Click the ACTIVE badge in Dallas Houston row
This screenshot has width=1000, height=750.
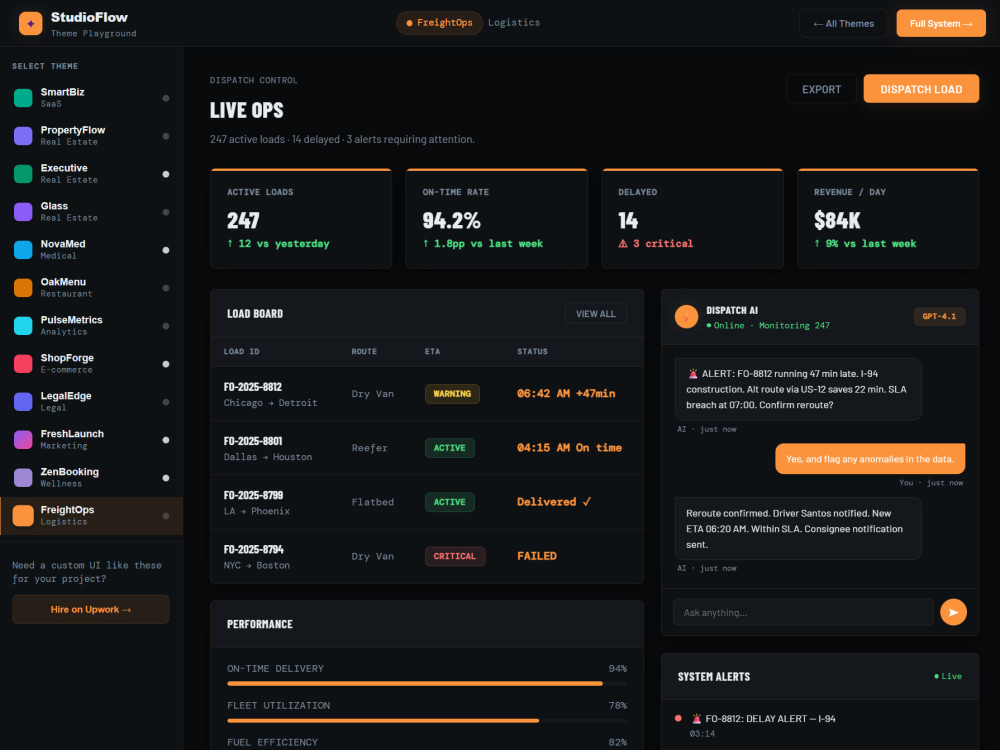tap(450, 448)
